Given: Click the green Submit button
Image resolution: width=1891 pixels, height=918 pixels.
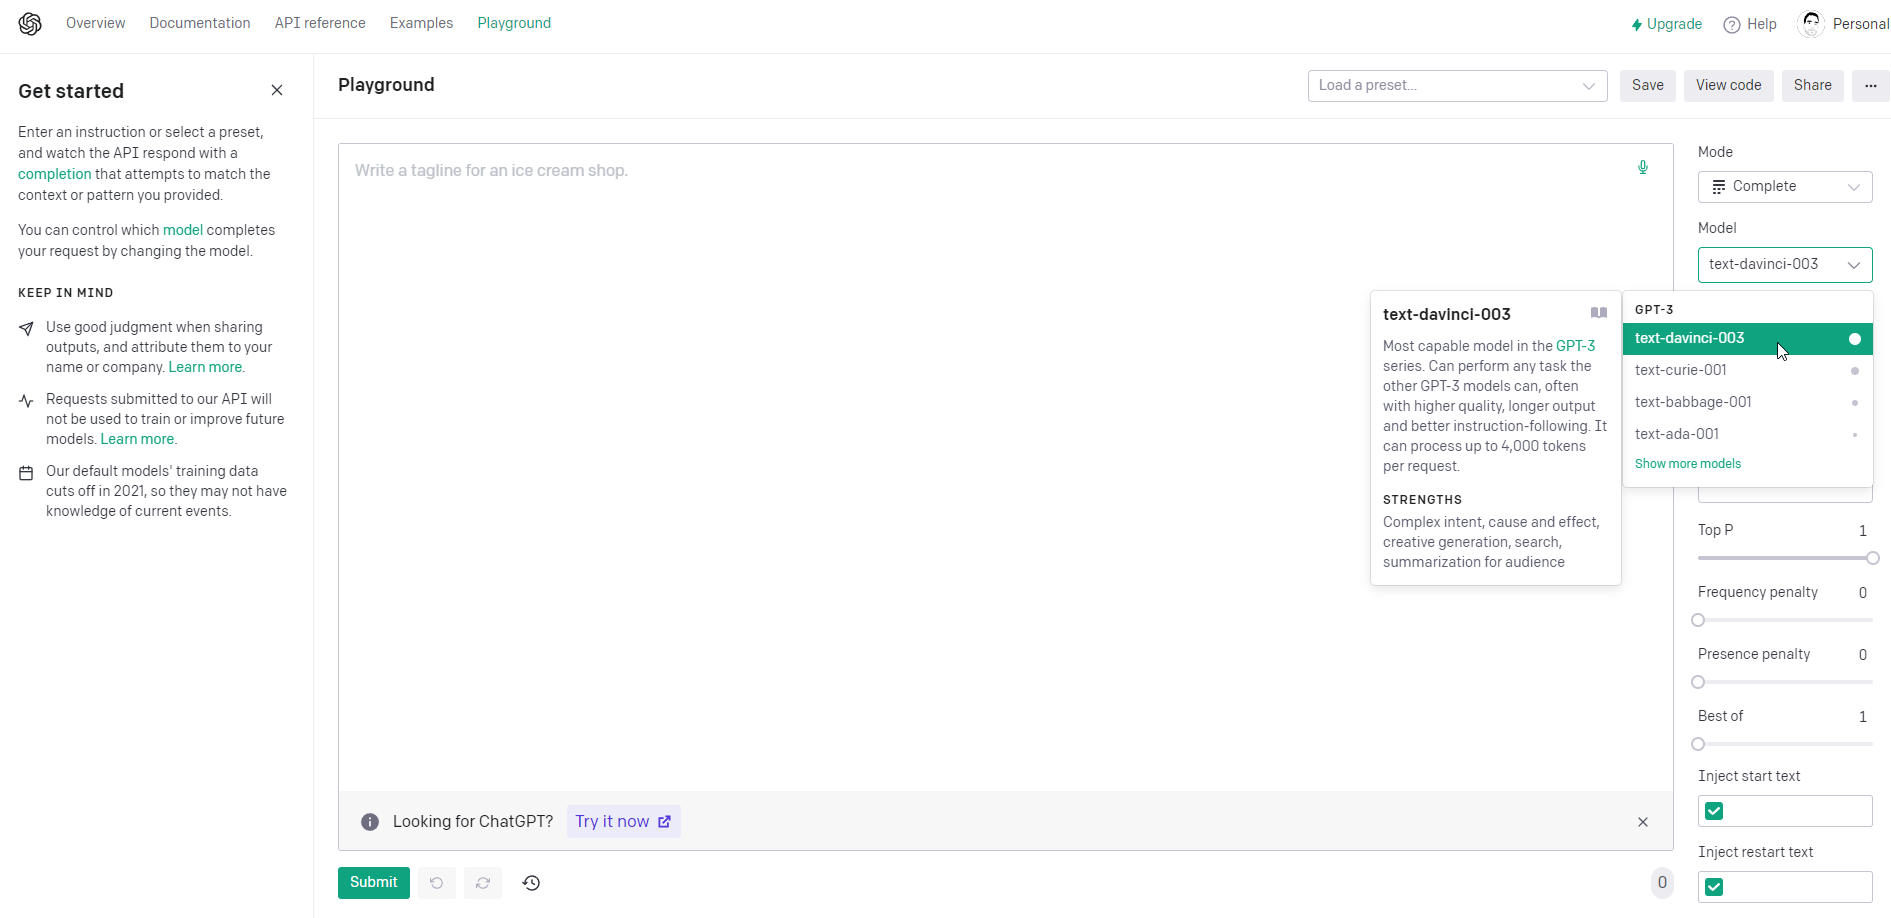Looking at the screenshot, I should (374, 883).
